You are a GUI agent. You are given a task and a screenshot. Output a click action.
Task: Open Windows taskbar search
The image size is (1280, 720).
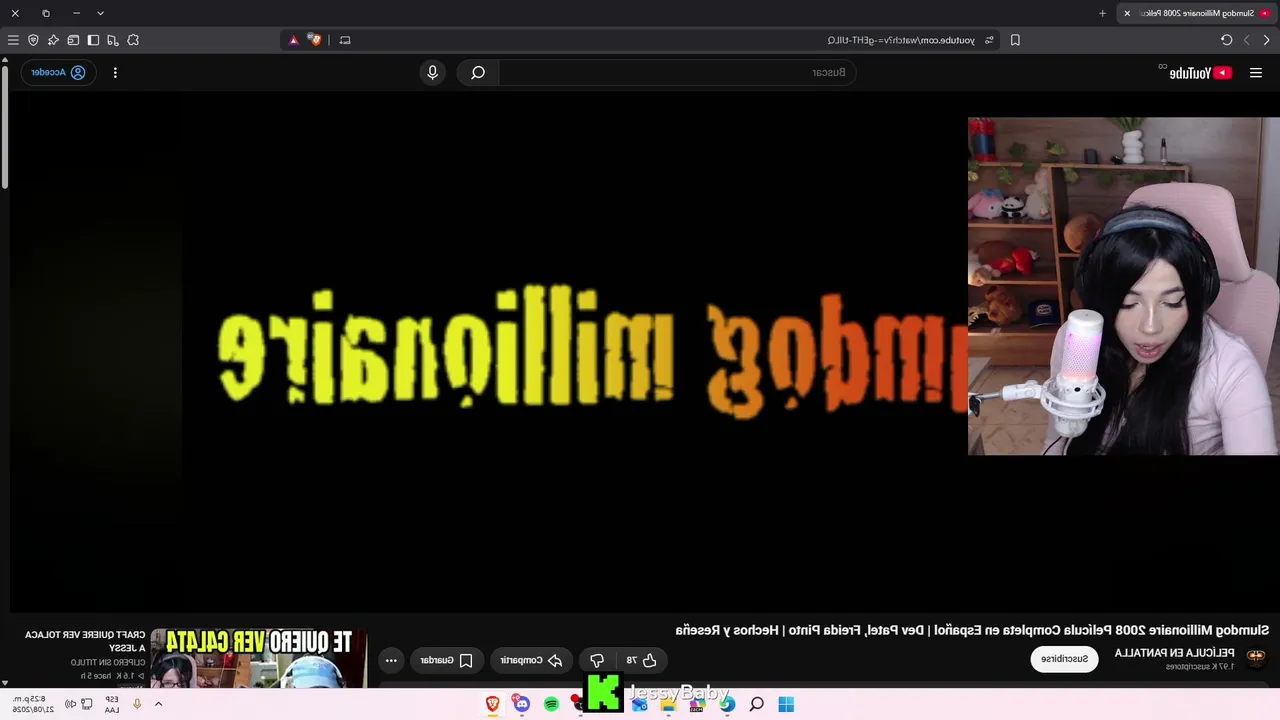click(x=757, y=704)
